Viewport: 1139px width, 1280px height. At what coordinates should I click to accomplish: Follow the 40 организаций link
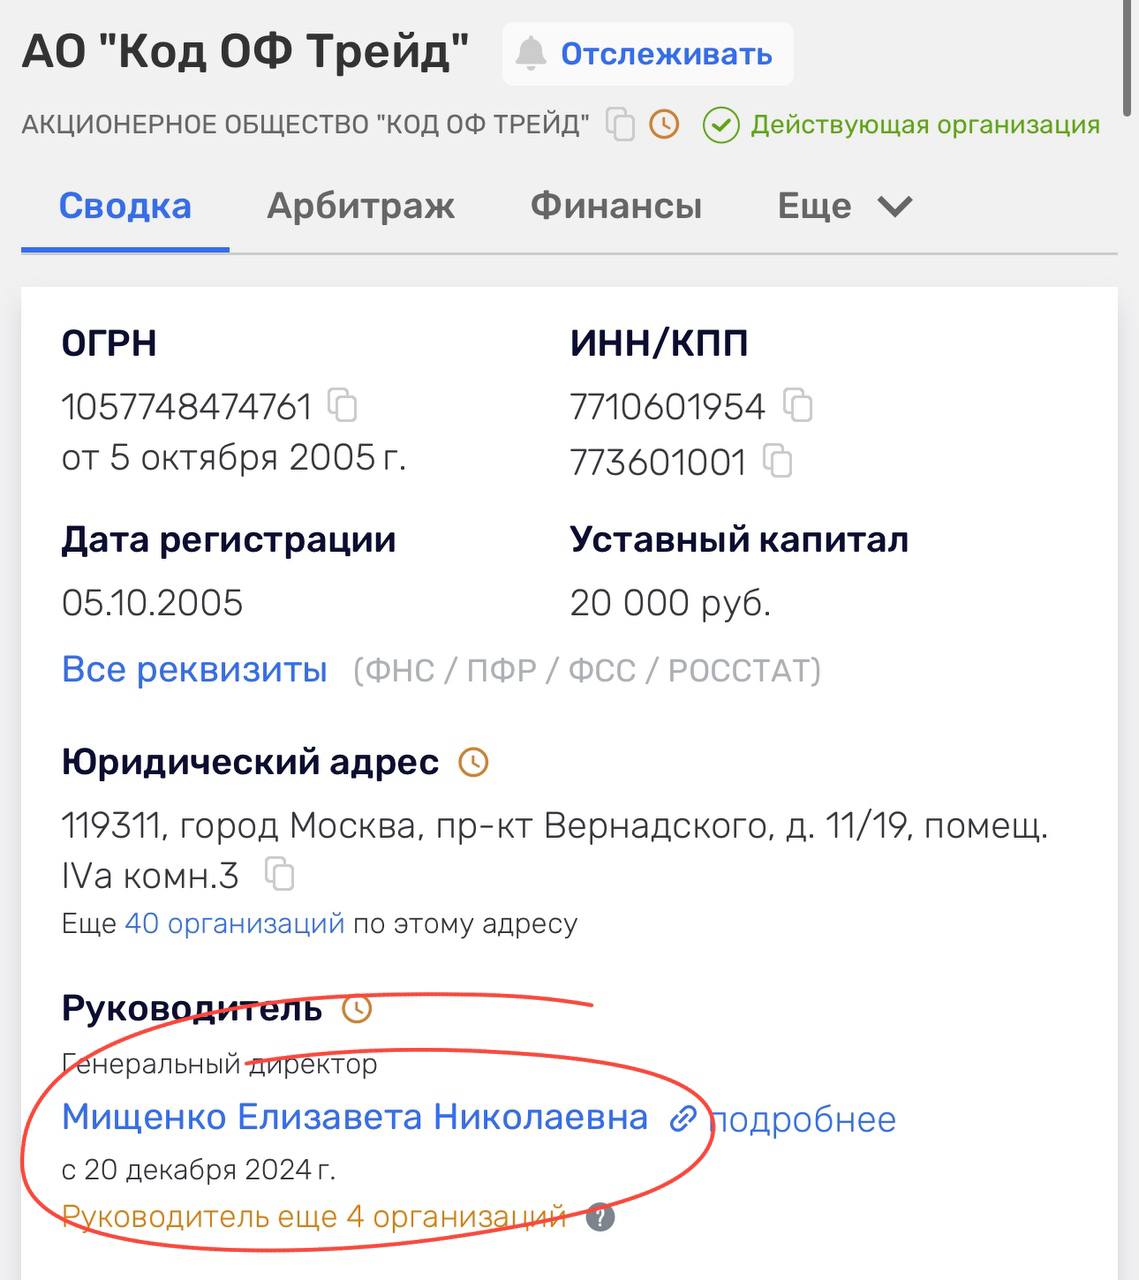234,923
